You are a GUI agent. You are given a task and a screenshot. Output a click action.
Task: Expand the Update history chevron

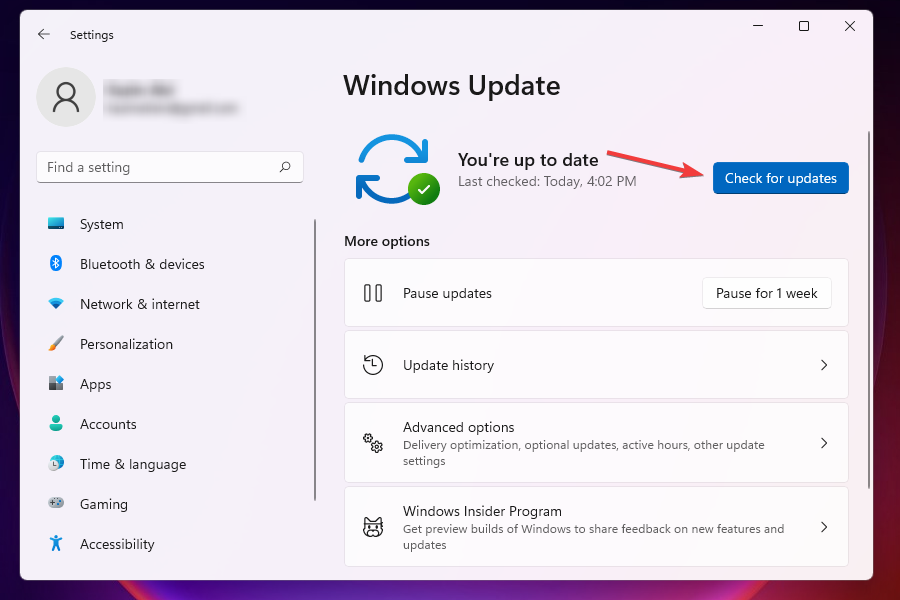click(824, 365)
